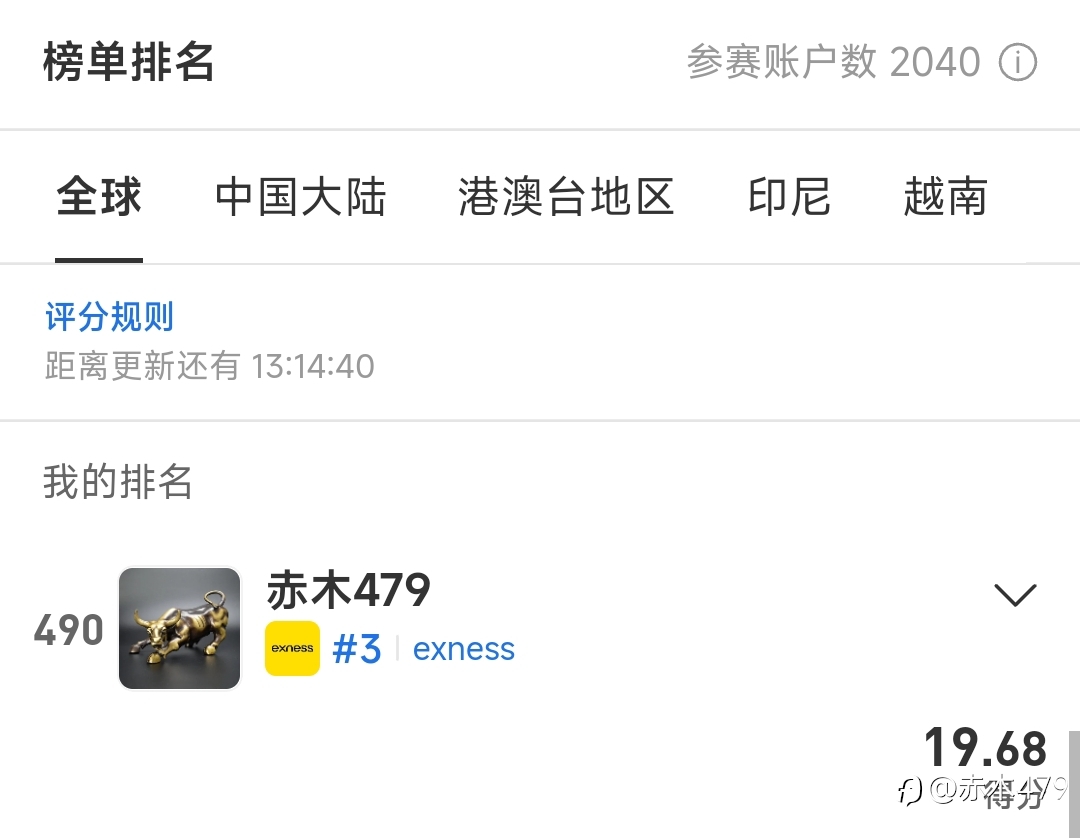1080x838 pixels.
Task: Click the @赤木479 watermark icon
Action: (911, 790)
